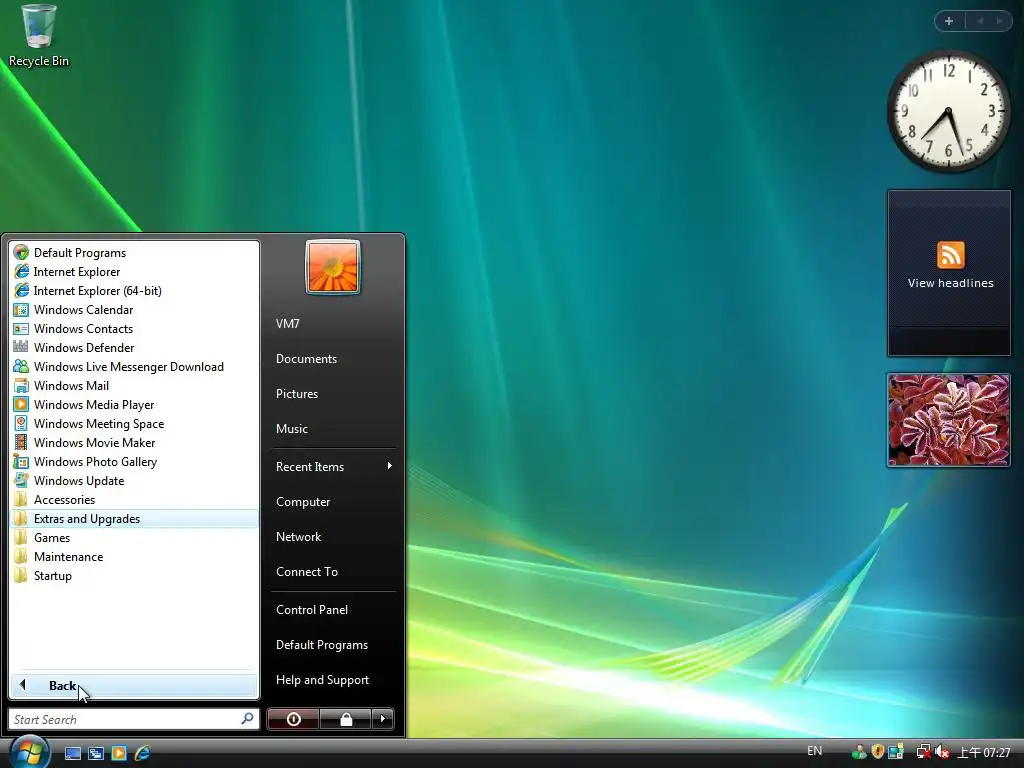Click the Windows Sidebar tray icon

coord(896,752)
